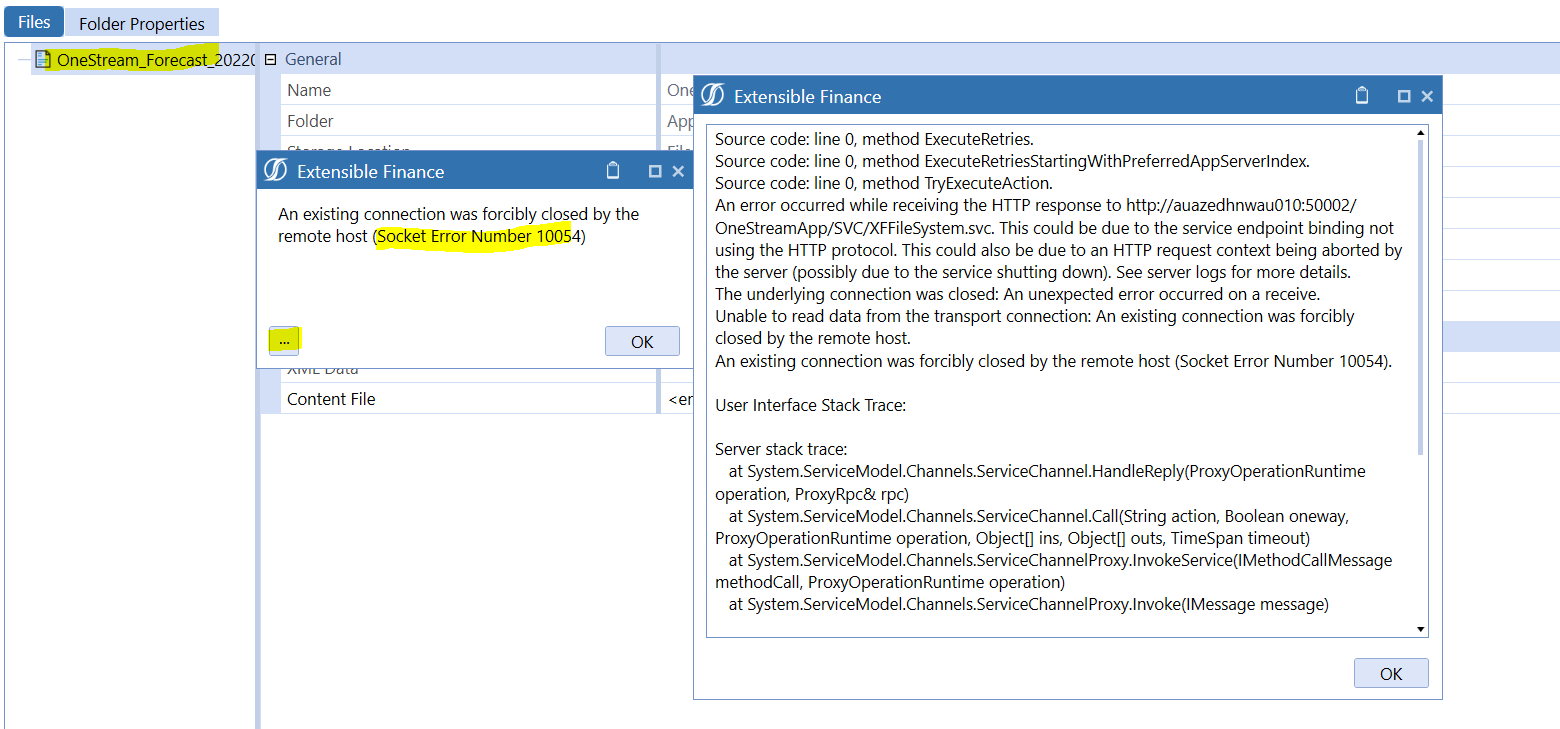Maximize the stack trace details dialog
The width and height of the screenshot is (1560, 729).
(1404, 96)
